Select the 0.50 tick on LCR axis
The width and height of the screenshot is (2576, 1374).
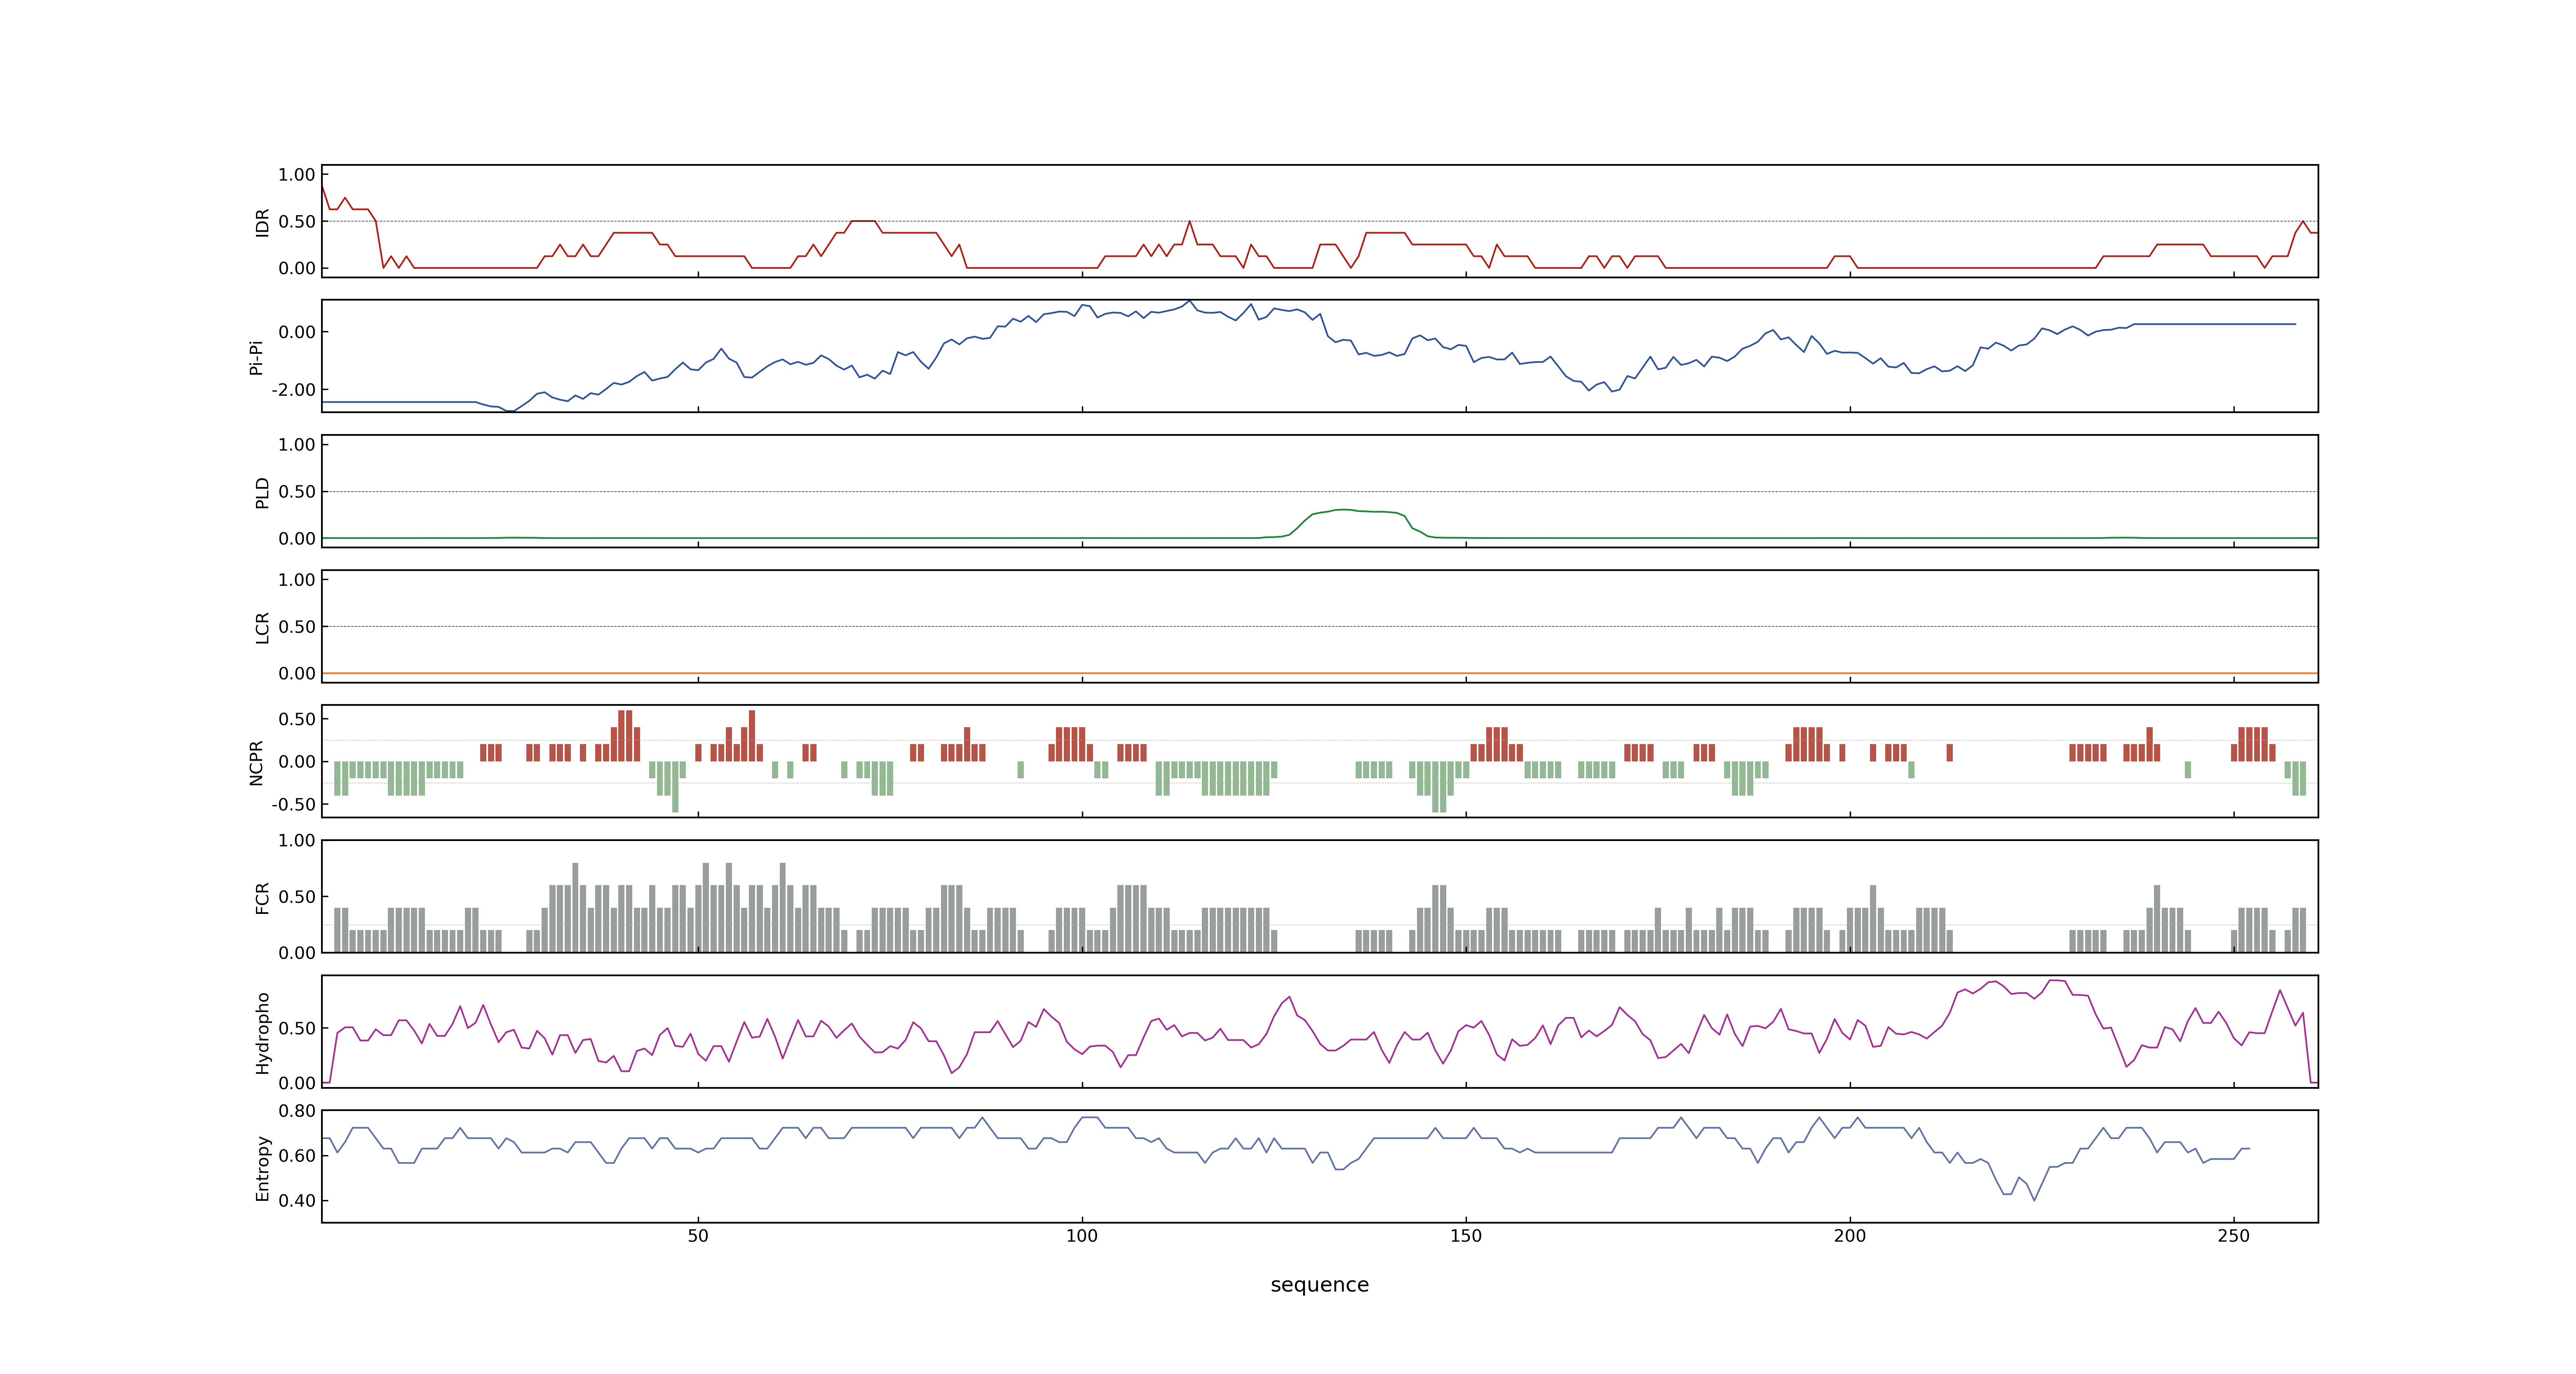pos(297,627)
